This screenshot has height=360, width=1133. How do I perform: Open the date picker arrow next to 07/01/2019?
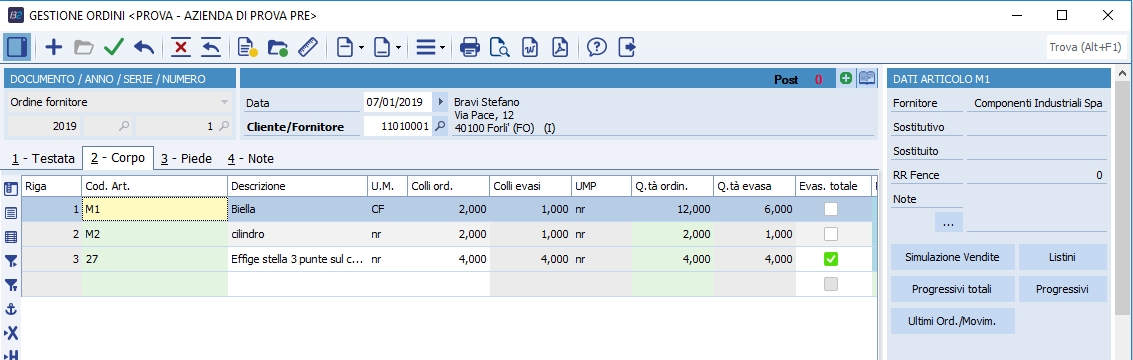440,103
